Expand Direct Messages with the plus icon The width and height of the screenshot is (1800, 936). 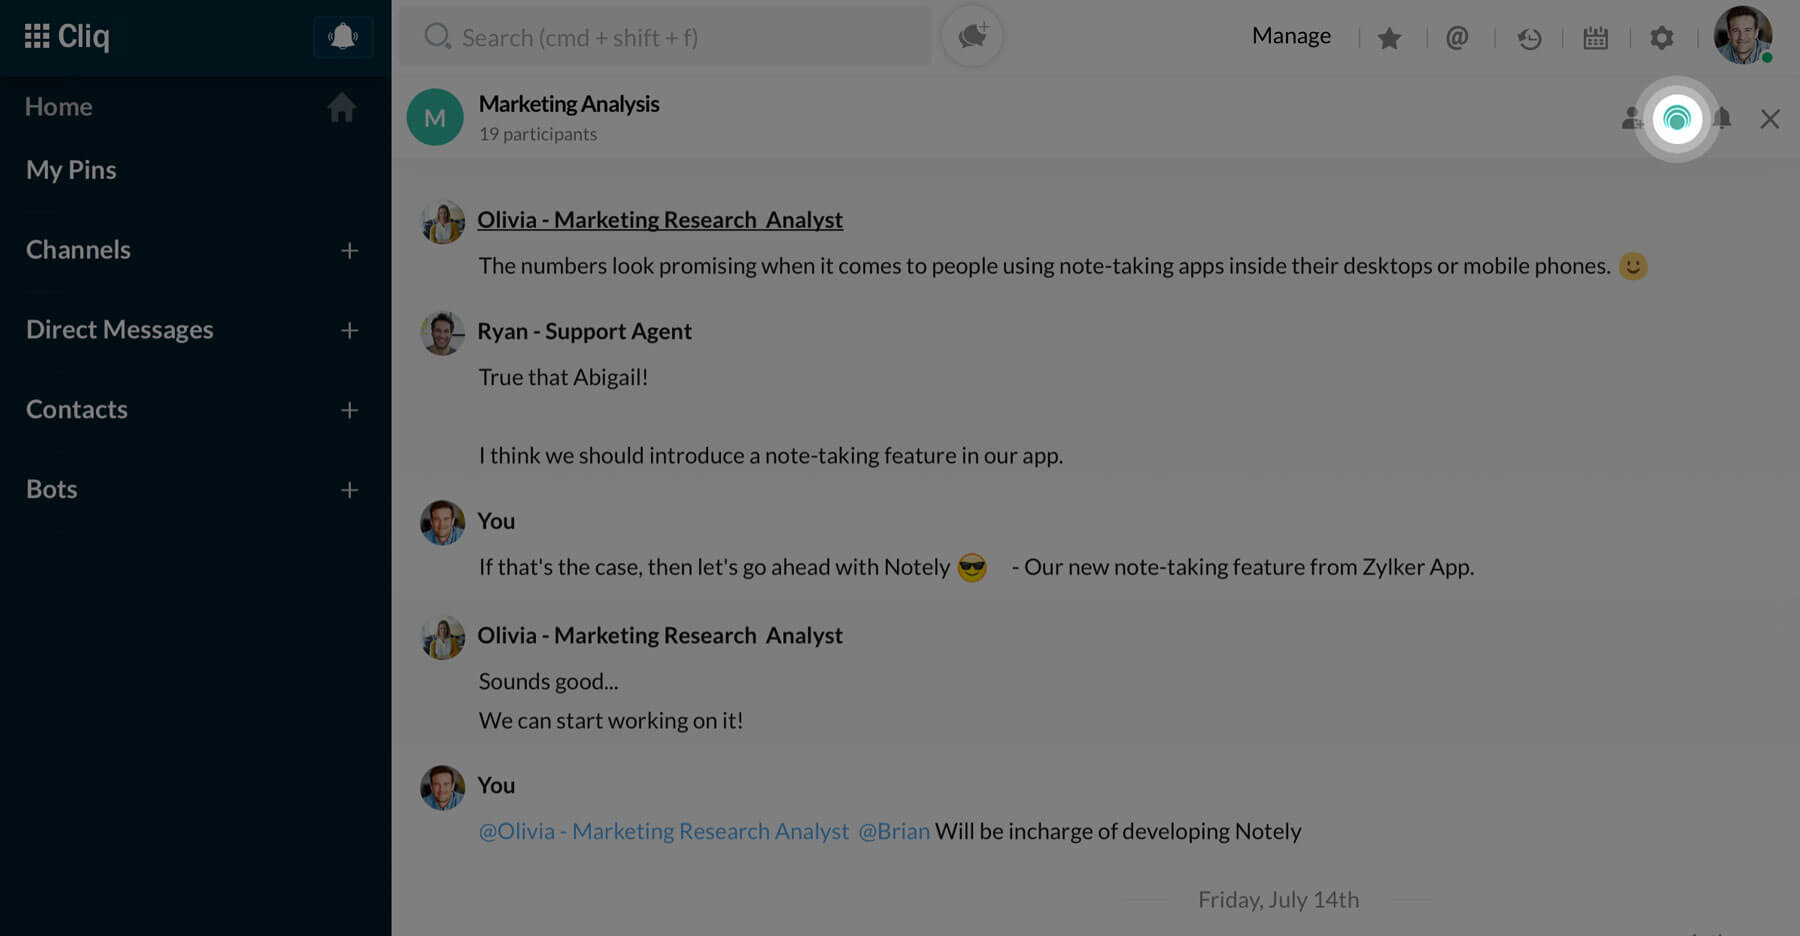[349, 330]
